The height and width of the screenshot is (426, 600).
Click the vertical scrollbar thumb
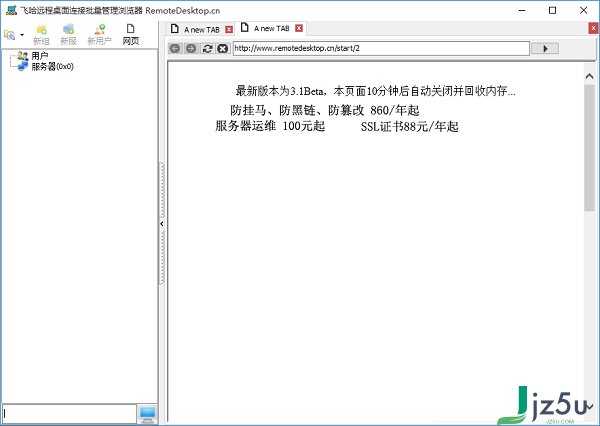coord(589,147)
